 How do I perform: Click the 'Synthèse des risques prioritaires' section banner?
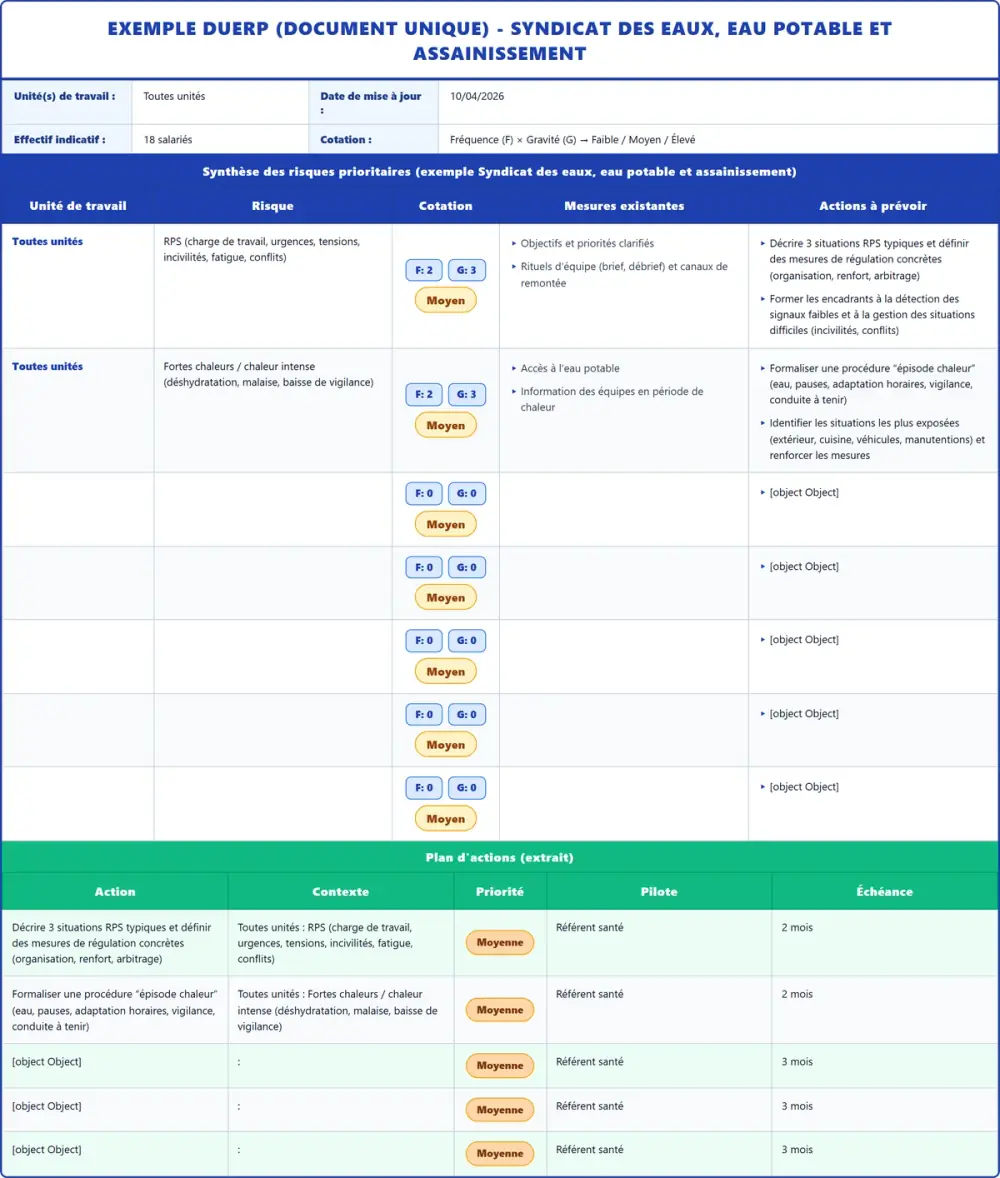point(500,171)
